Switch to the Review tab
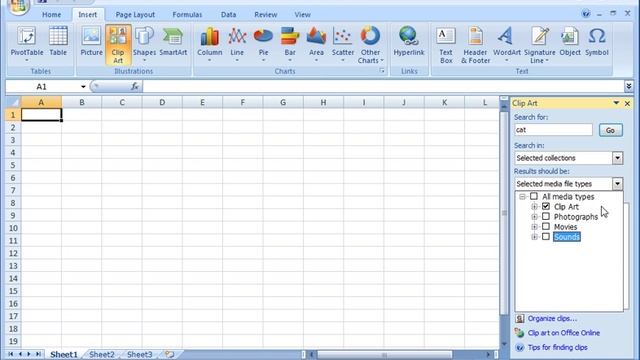Screen dimensions: 640x360 click(266, 15)
